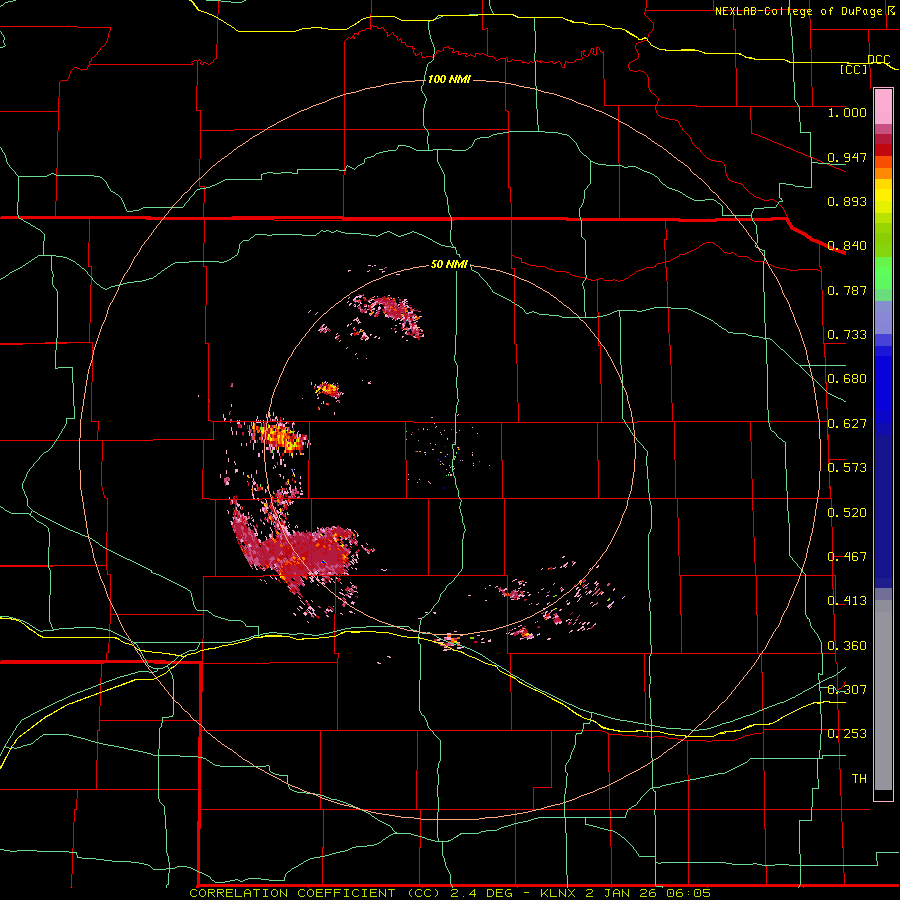Click the 1.000 value on the color scale

pyautogui.click(x=847, y=112)
